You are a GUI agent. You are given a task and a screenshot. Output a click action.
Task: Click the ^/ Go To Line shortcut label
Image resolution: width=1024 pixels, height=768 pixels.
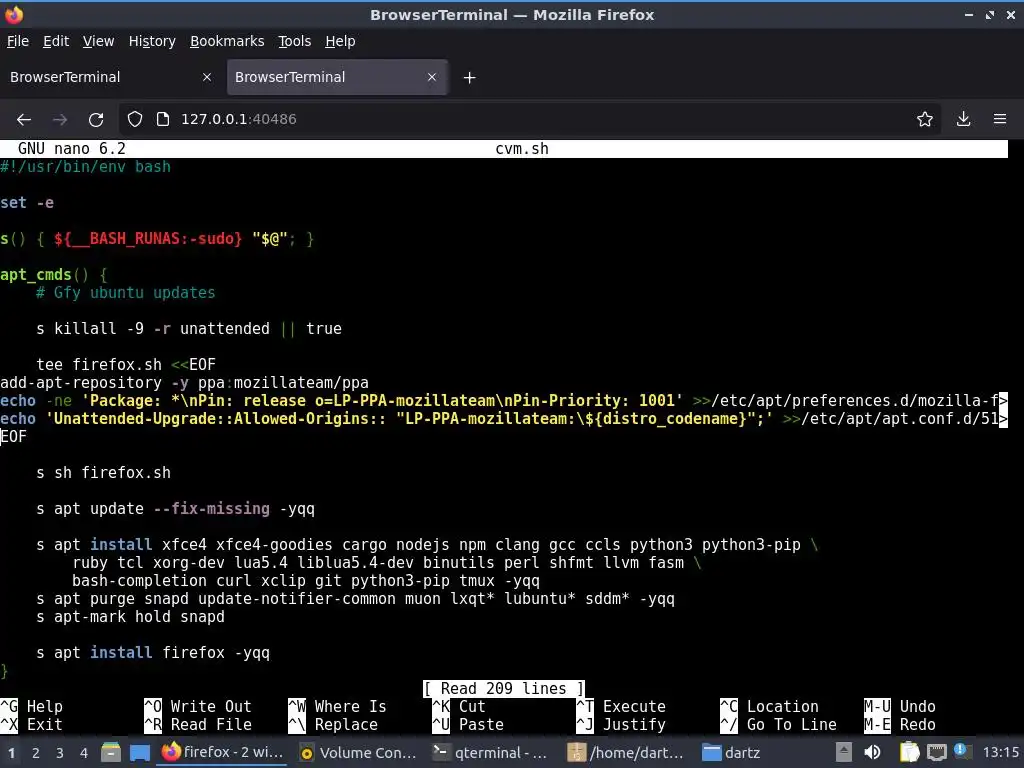point(778,725)
